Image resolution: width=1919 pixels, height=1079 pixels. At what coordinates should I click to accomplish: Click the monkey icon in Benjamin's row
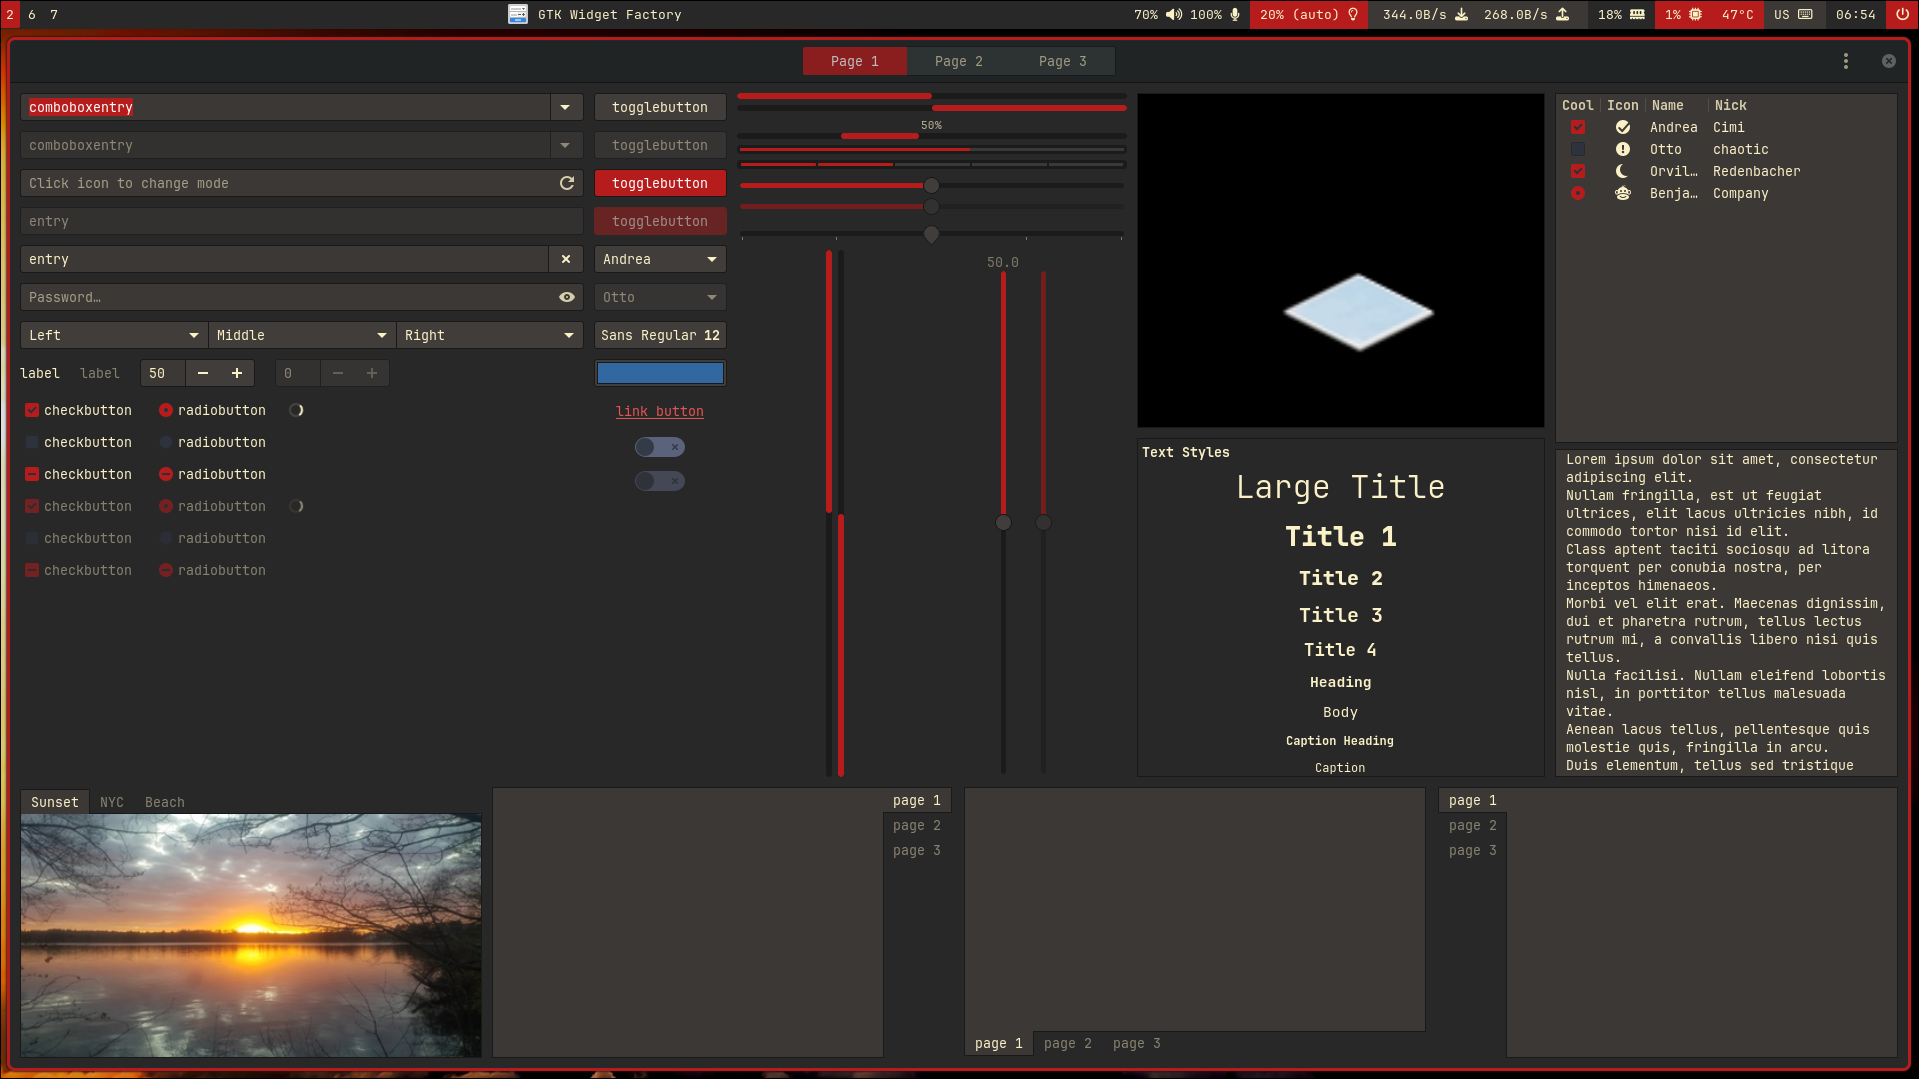pyautogui.click(x=1622, y=193)
